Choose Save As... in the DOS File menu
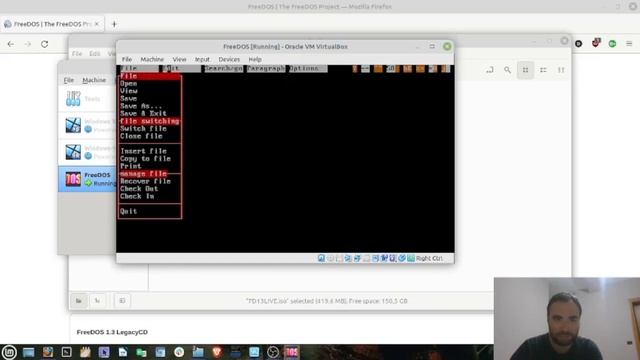The image size is (640, 360). [x=141, y=106]
